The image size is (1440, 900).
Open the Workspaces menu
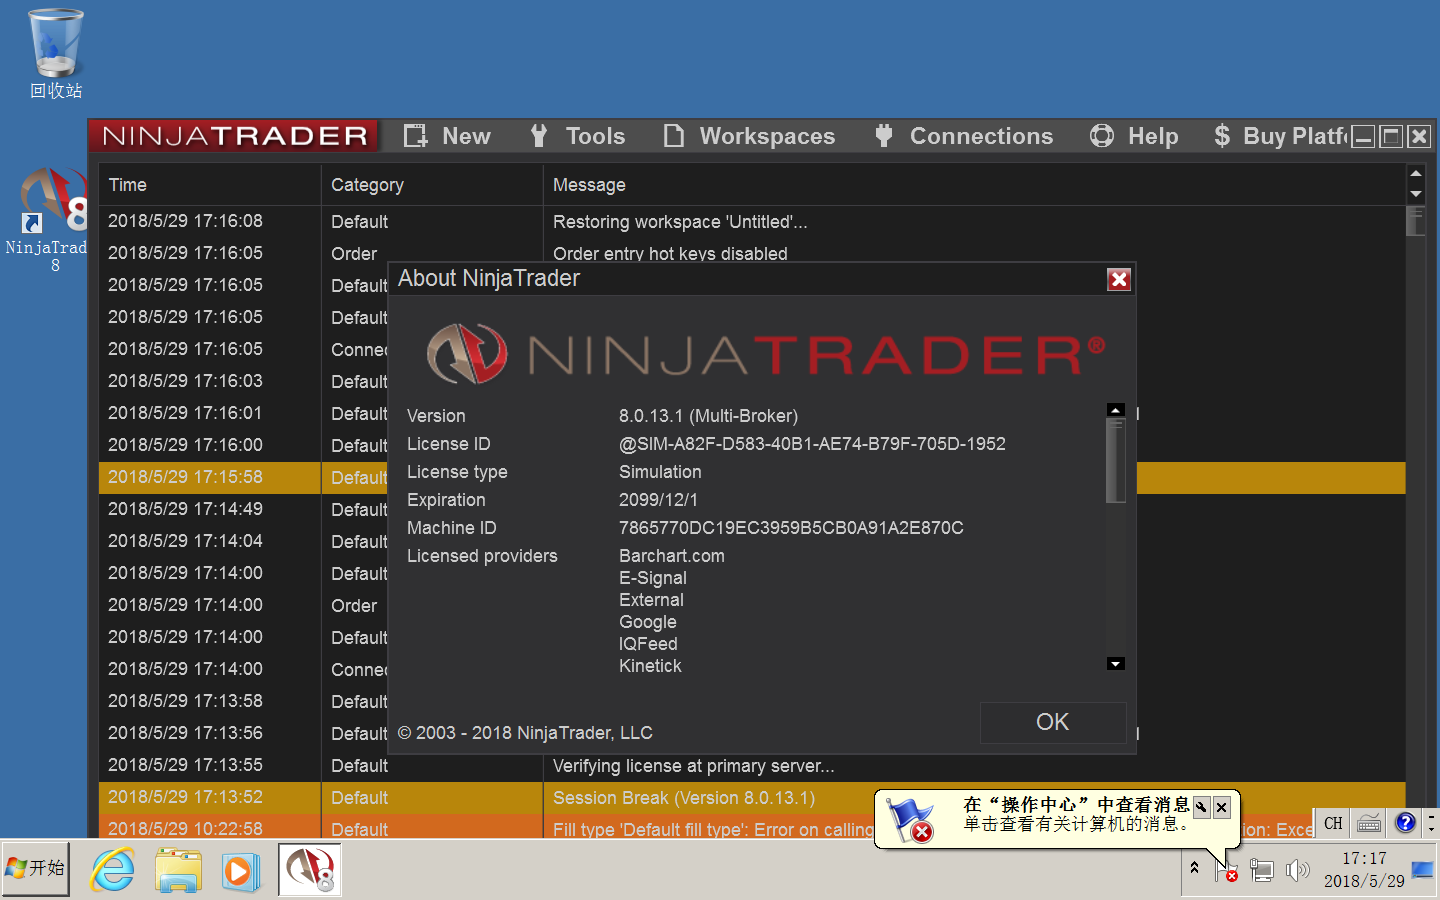pos(767,136)
